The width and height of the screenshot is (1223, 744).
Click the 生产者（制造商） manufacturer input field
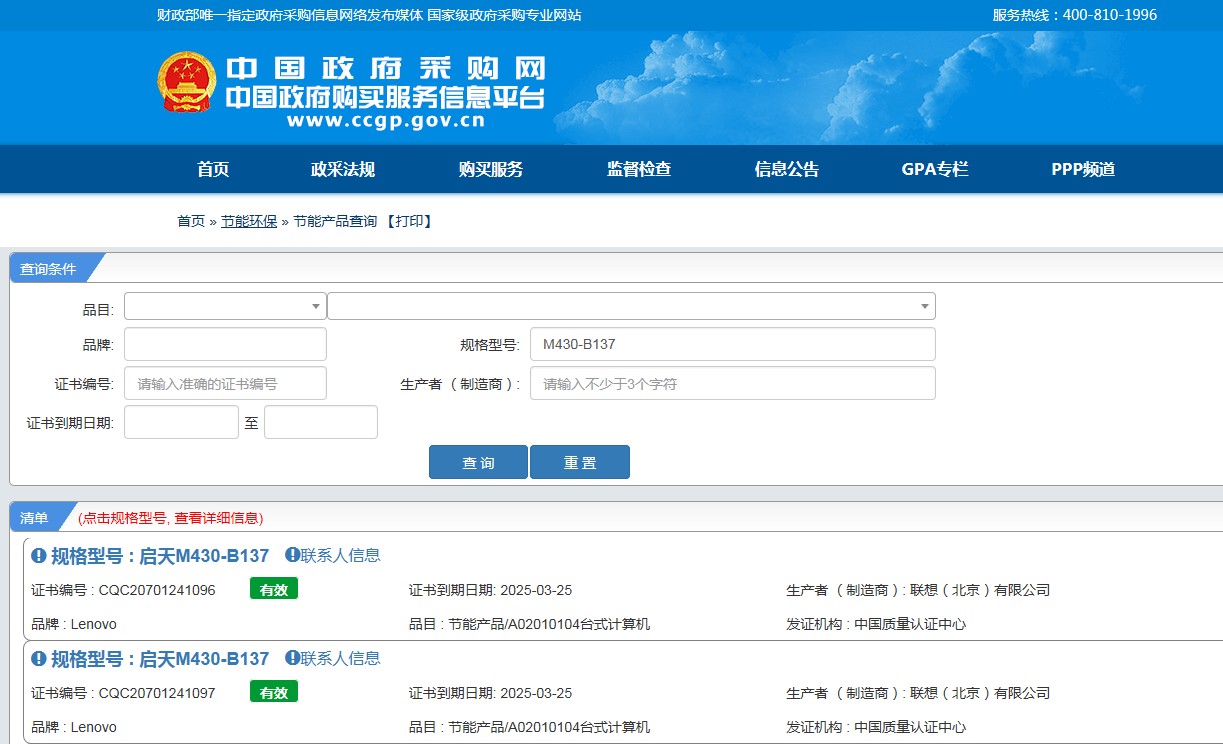[733, 383]
